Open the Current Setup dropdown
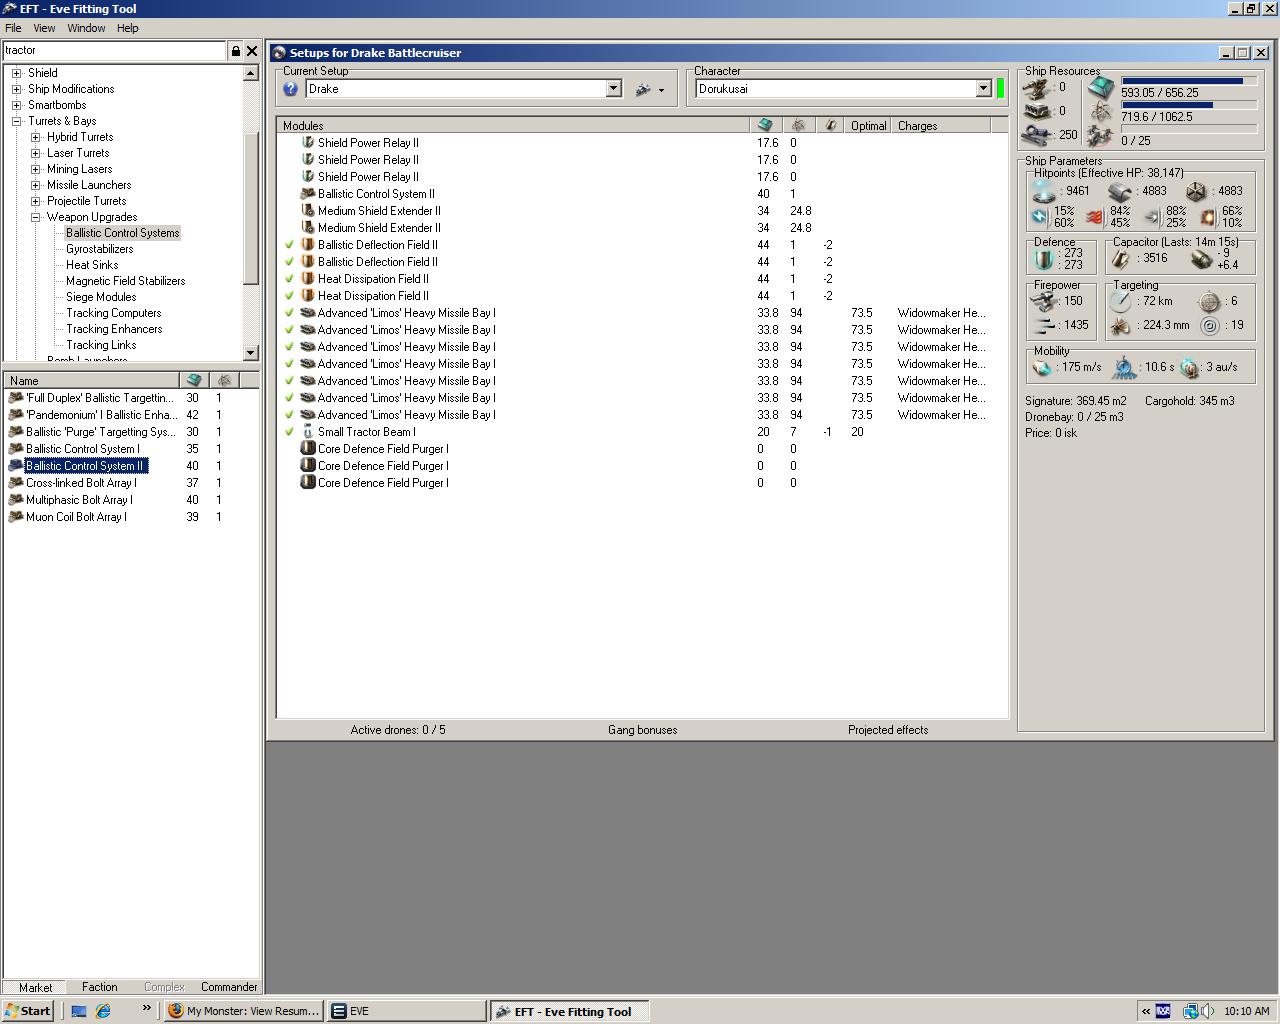1280x1024 pixels. point(613,89)
